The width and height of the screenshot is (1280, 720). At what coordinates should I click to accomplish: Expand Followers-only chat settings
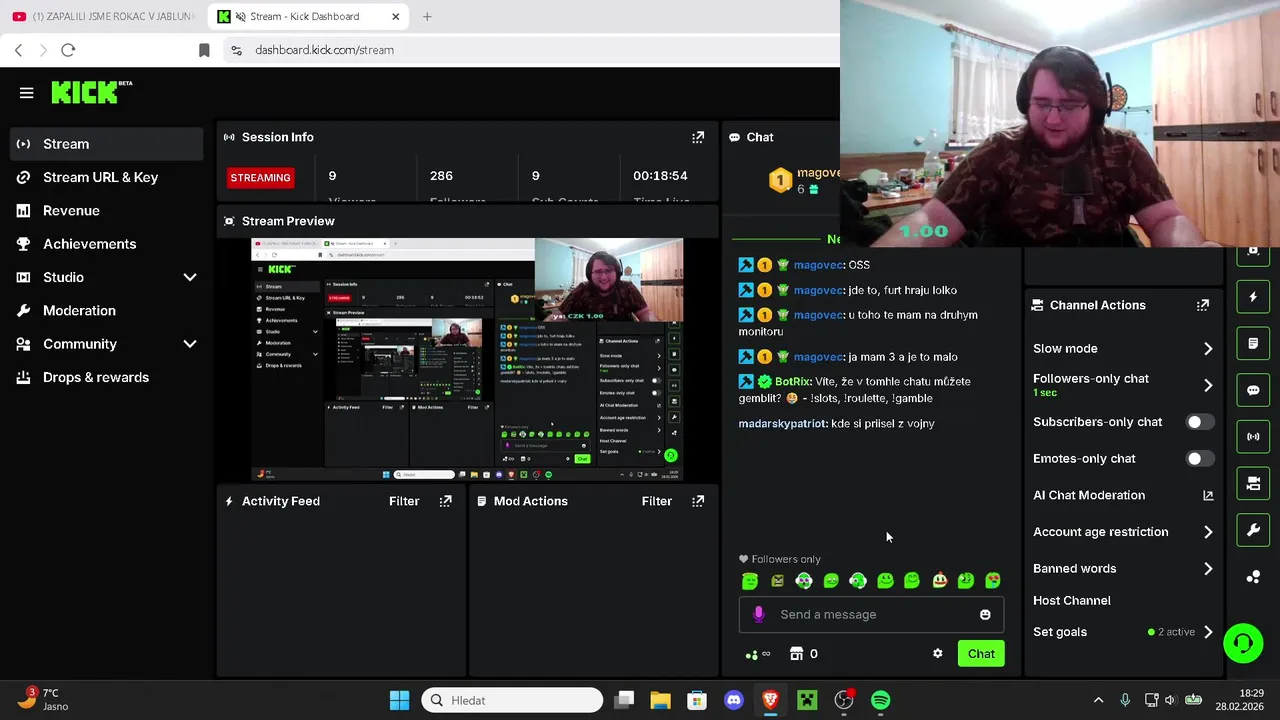1208,385
